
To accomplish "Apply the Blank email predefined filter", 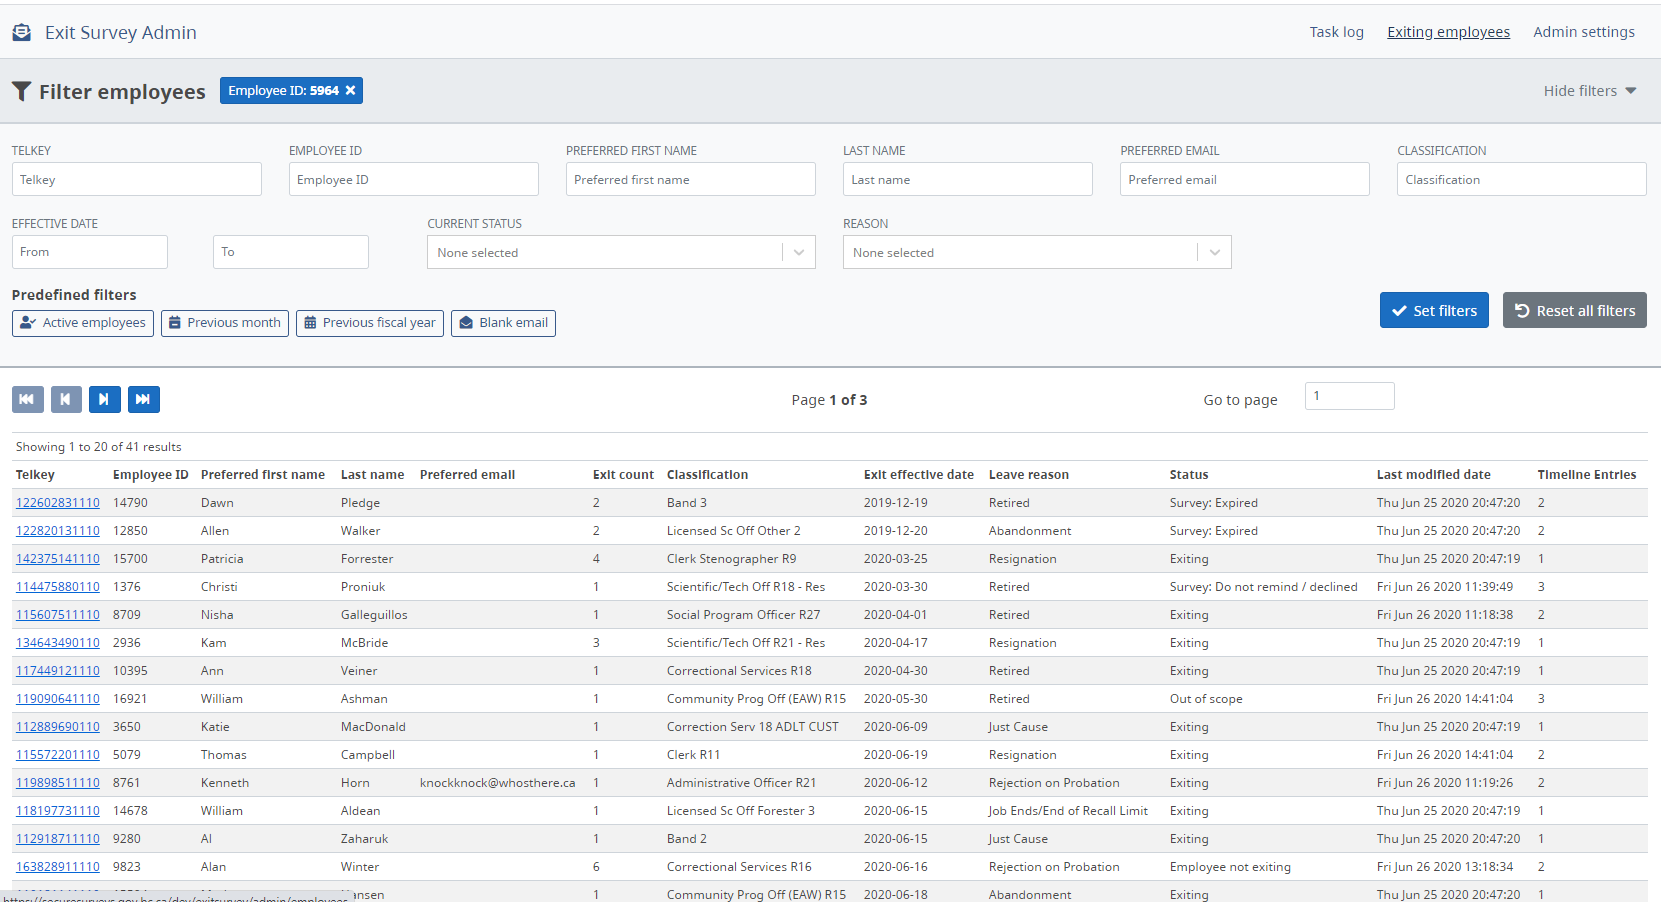I will click(503, 323).
